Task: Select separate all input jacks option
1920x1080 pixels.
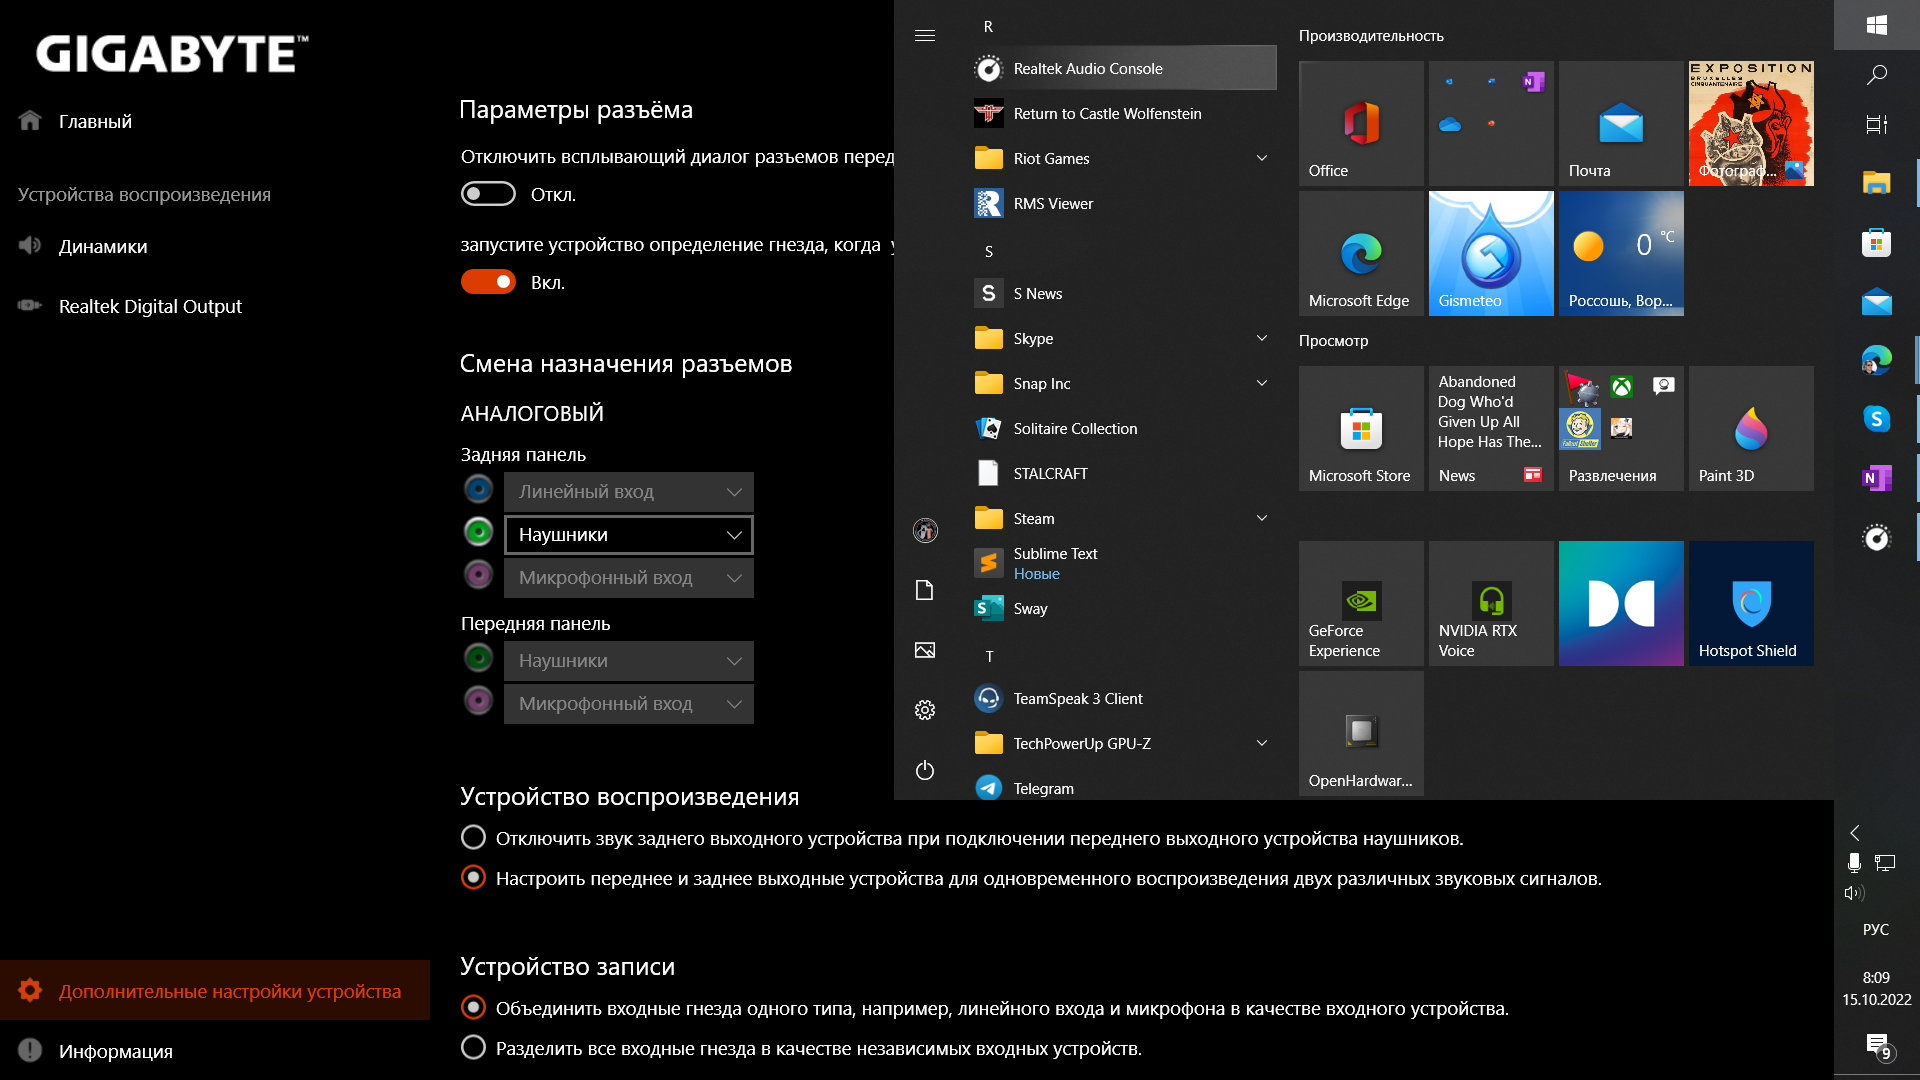Action: click(473, 1047)
